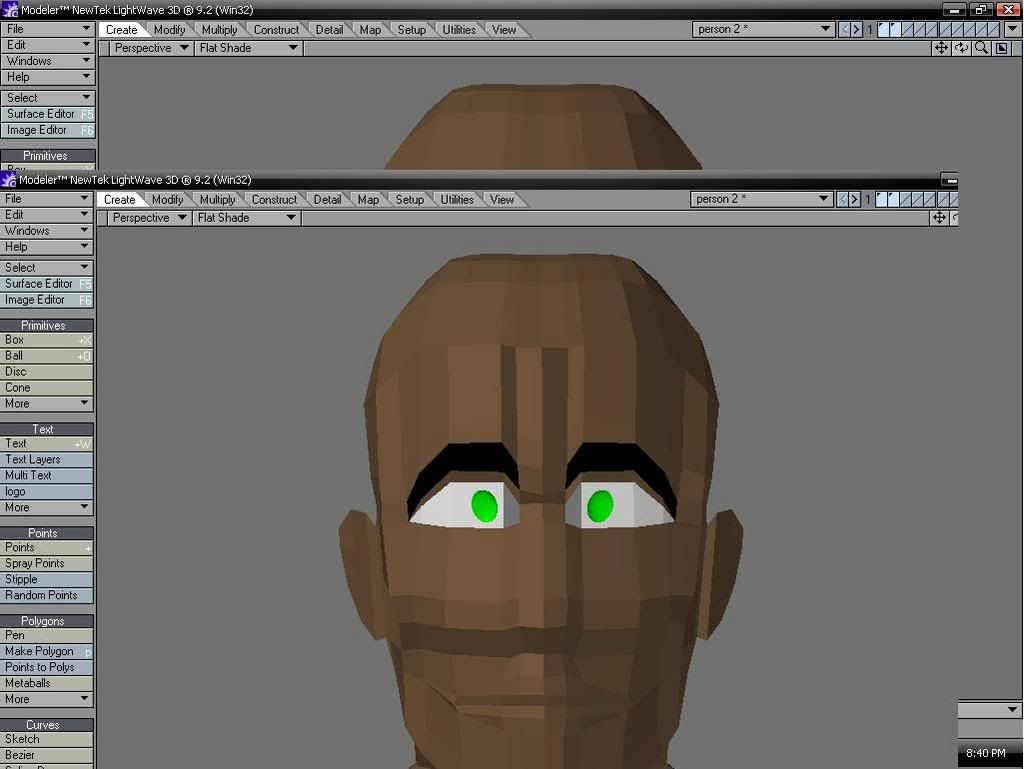Click LightWave logo icon in front window title bar
Image resolution: width=1024 pixels, height=769 pixels.
[x=8, y=180]
